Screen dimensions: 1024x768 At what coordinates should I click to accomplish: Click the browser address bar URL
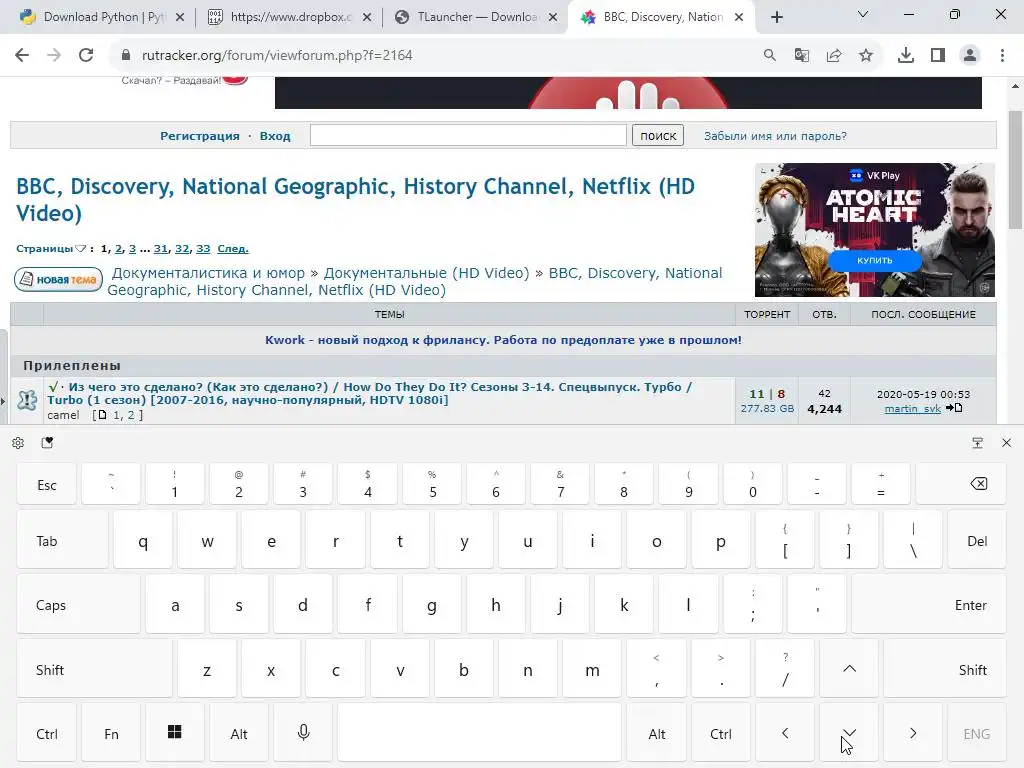[277, 56]
